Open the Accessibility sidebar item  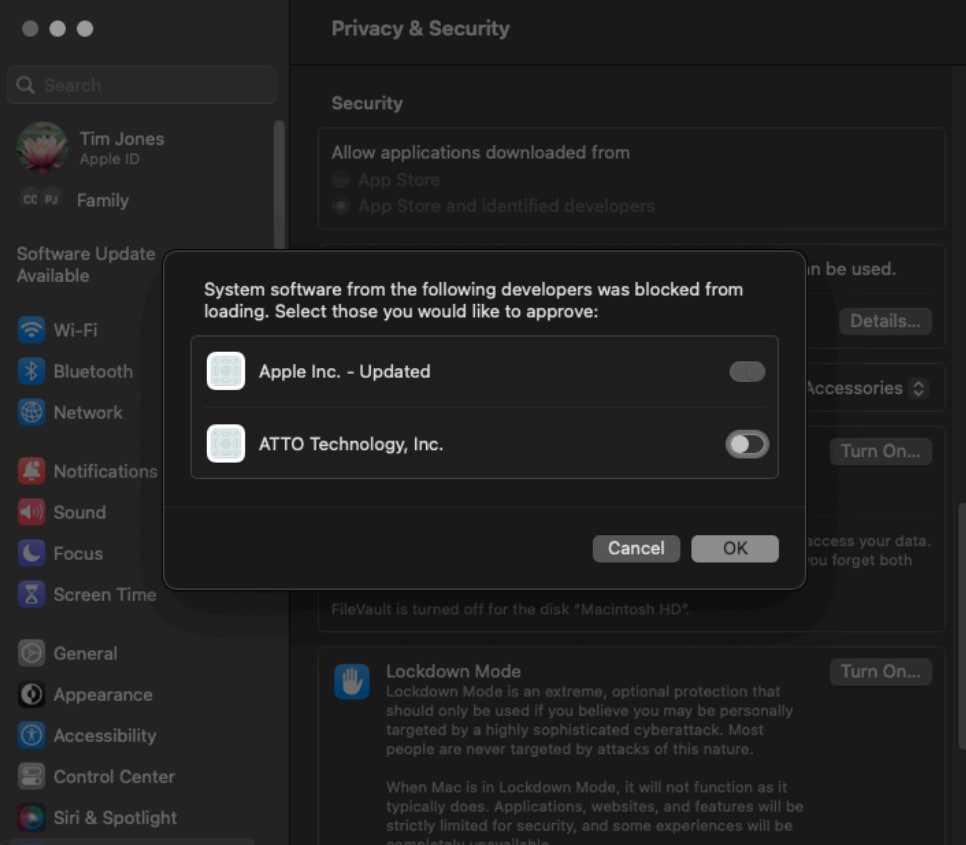(104, 735)
